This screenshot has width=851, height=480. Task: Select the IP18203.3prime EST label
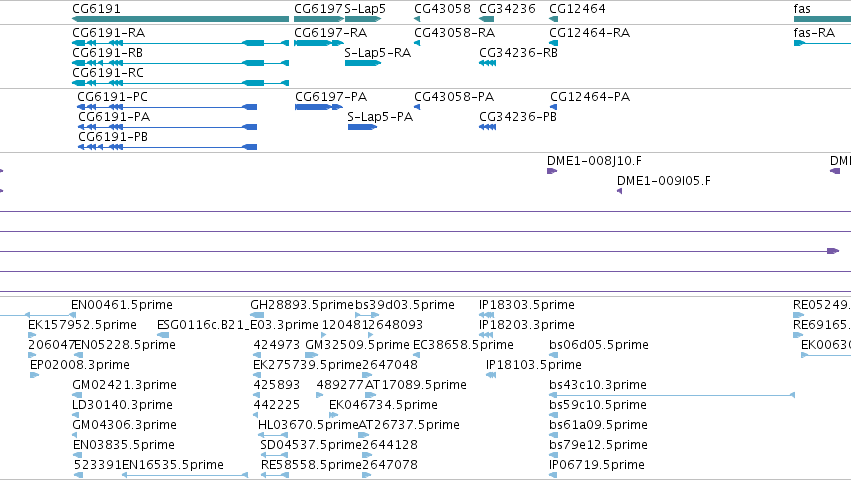pyautogui.click(x=527, y=325)
